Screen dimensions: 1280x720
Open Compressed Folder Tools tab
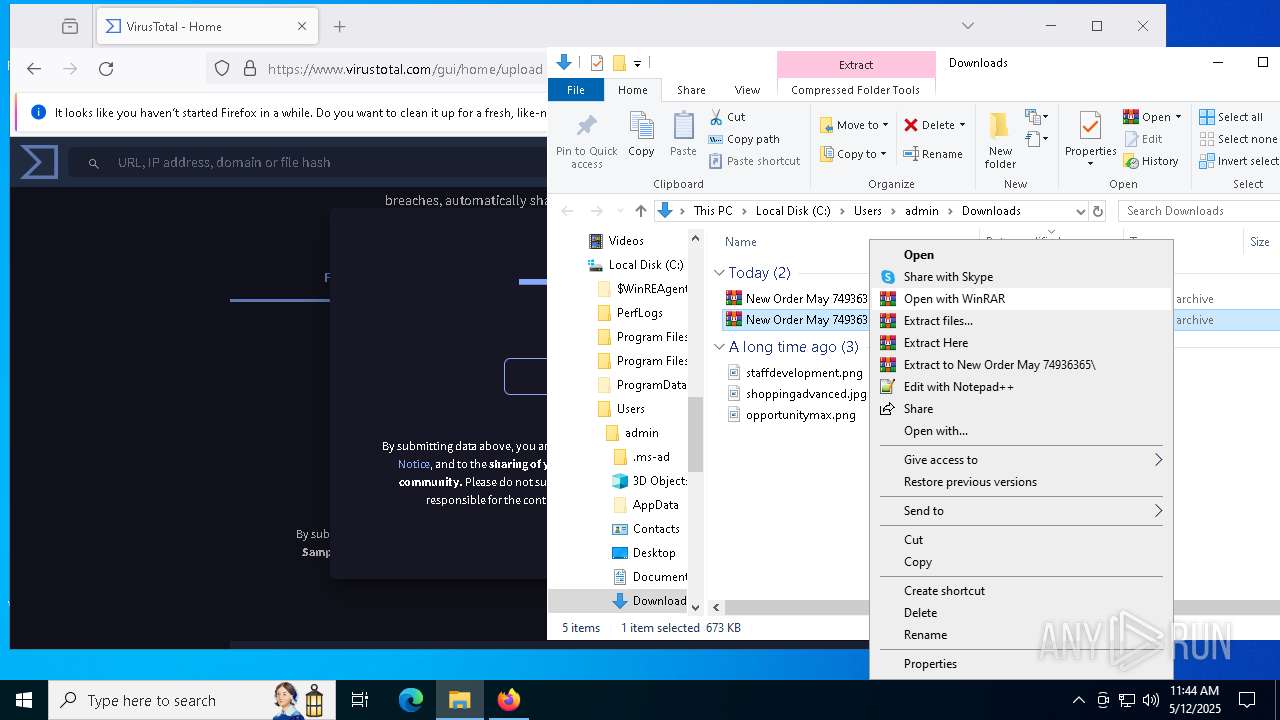[x=855, y=90]
